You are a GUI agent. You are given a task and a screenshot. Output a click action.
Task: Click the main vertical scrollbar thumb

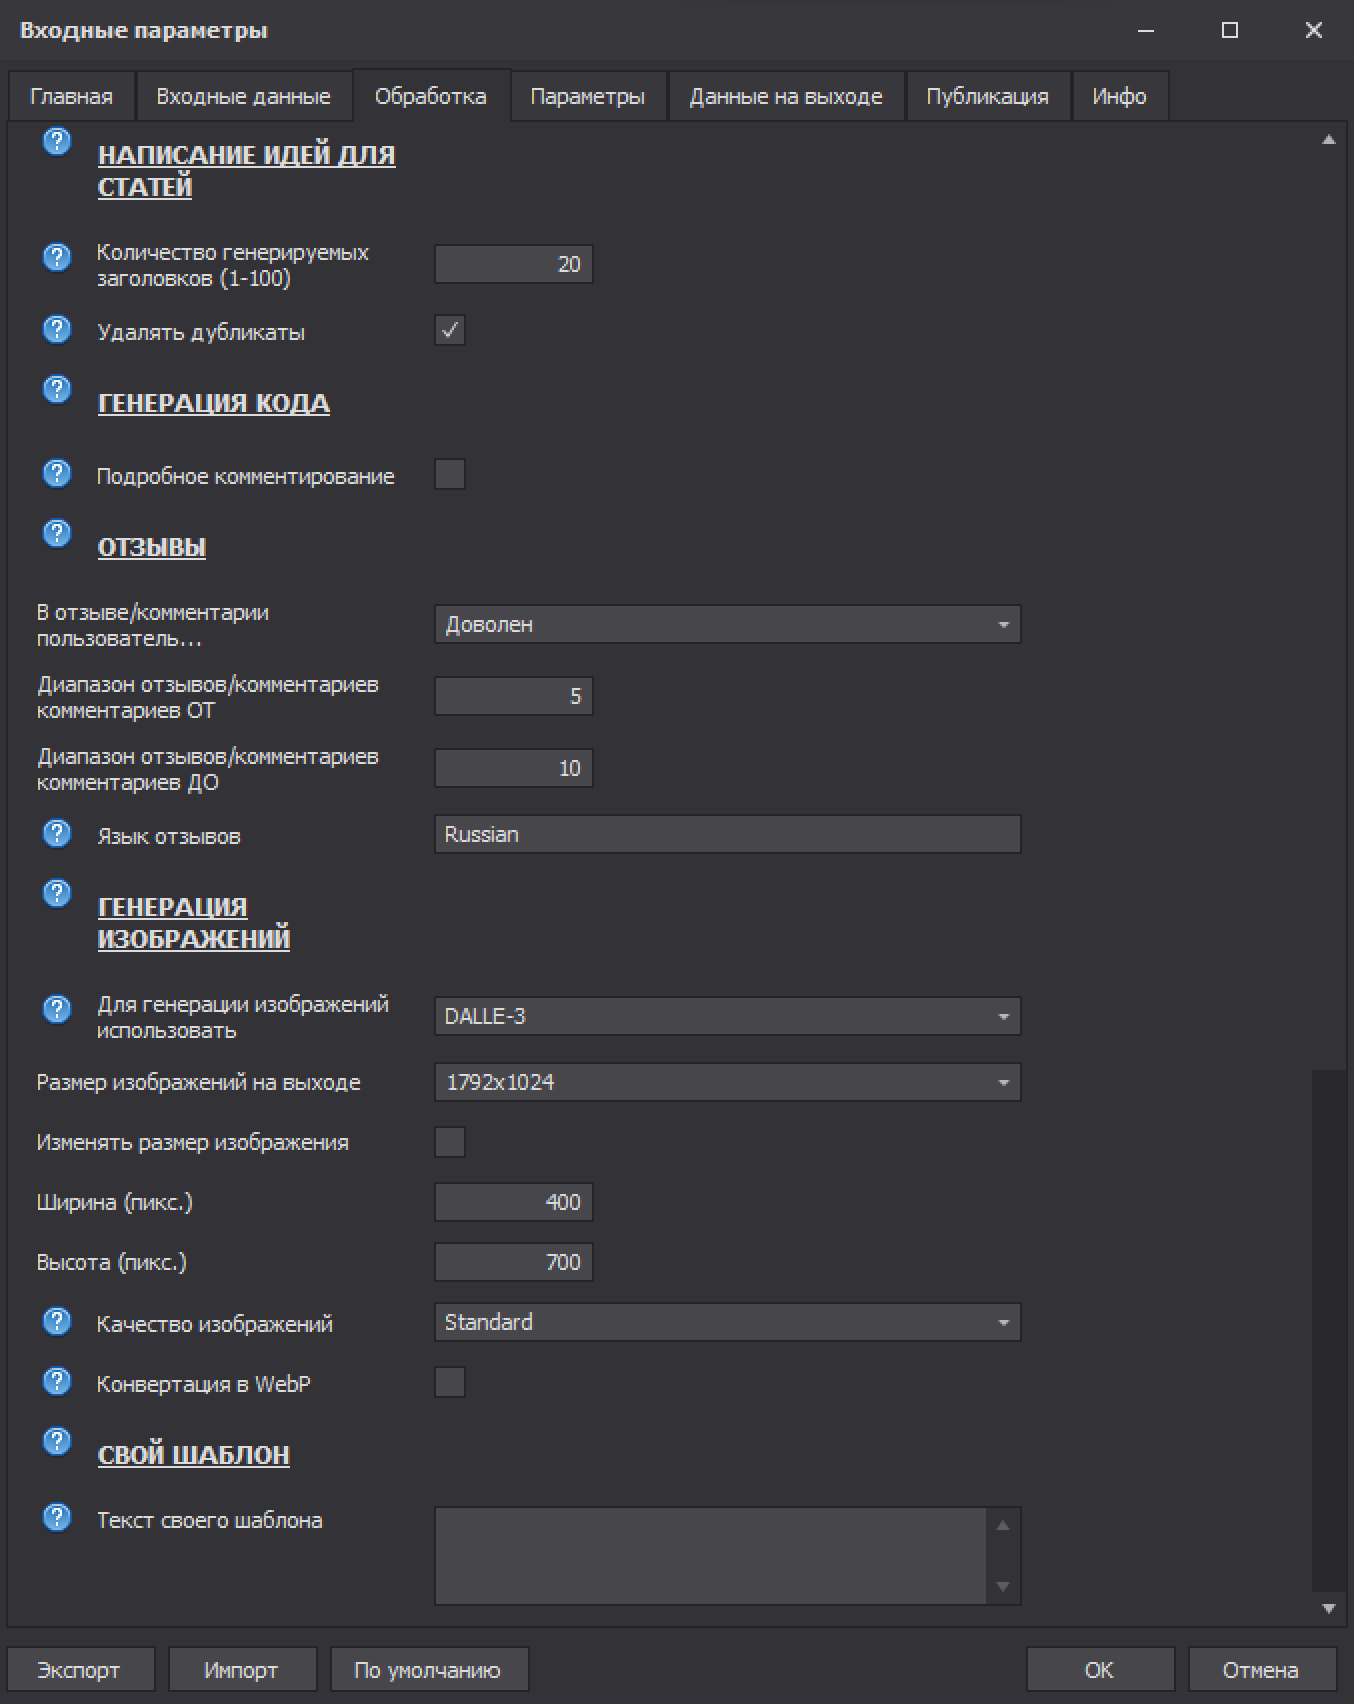pos(1329,1330)
